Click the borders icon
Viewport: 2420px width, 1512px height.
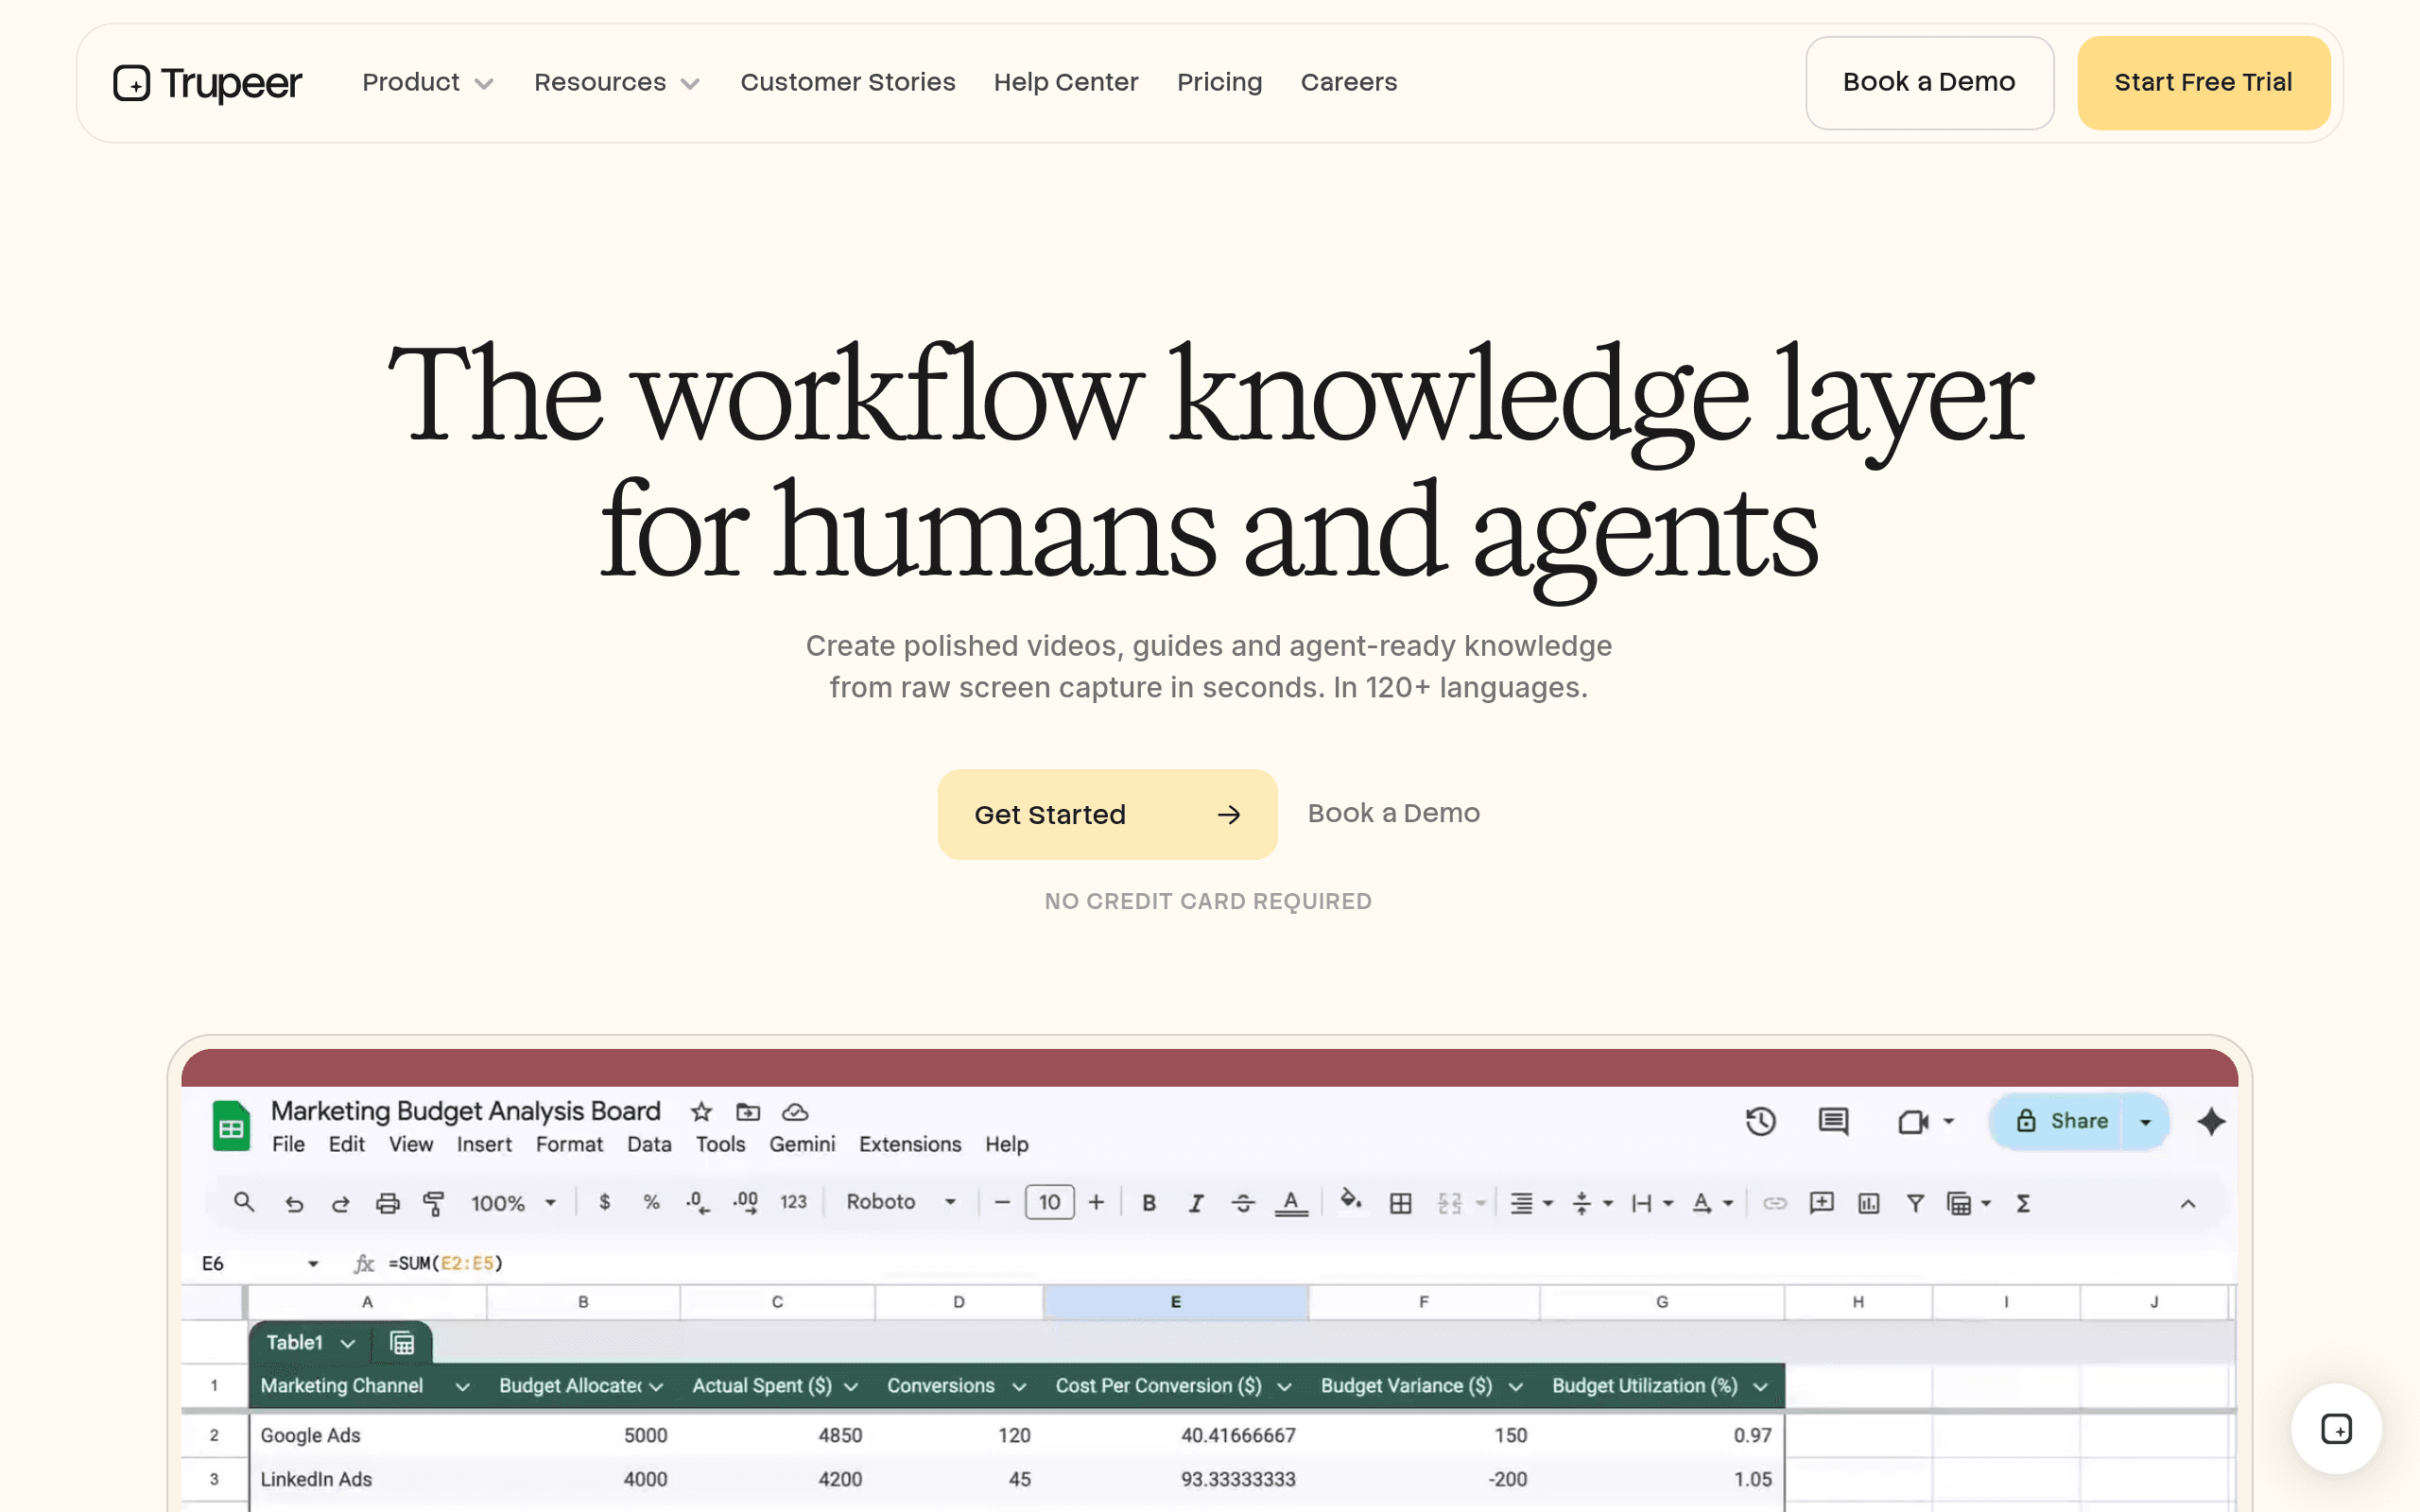1401,1203
